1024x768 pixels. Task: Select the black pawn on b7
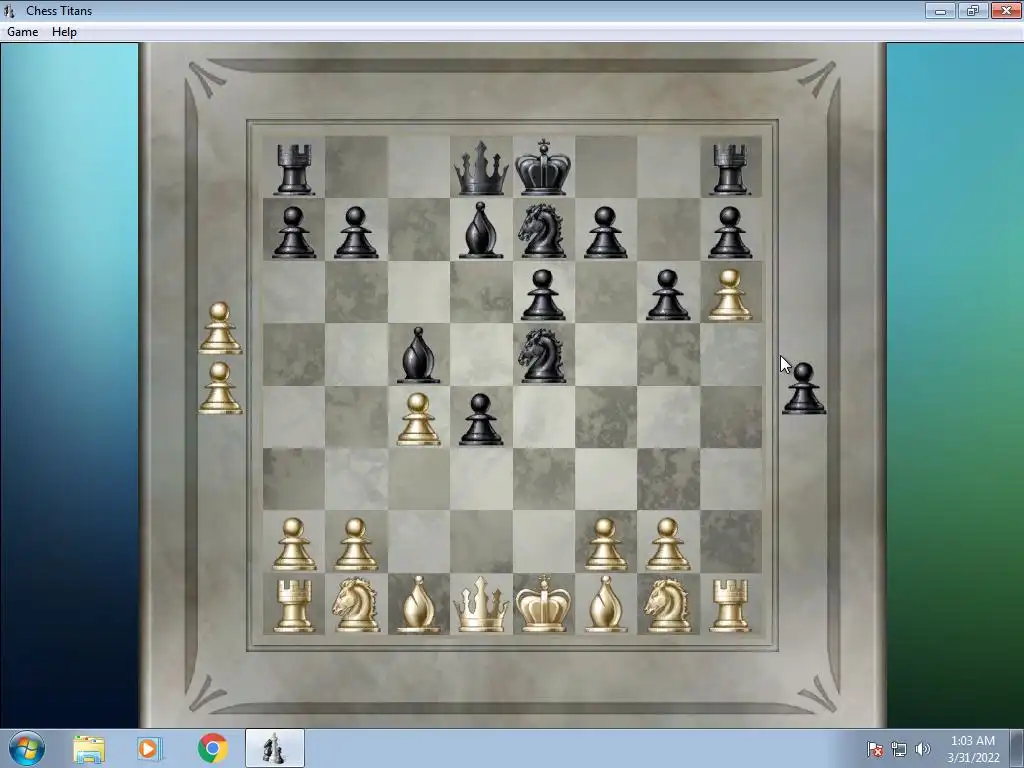(356, 232)
